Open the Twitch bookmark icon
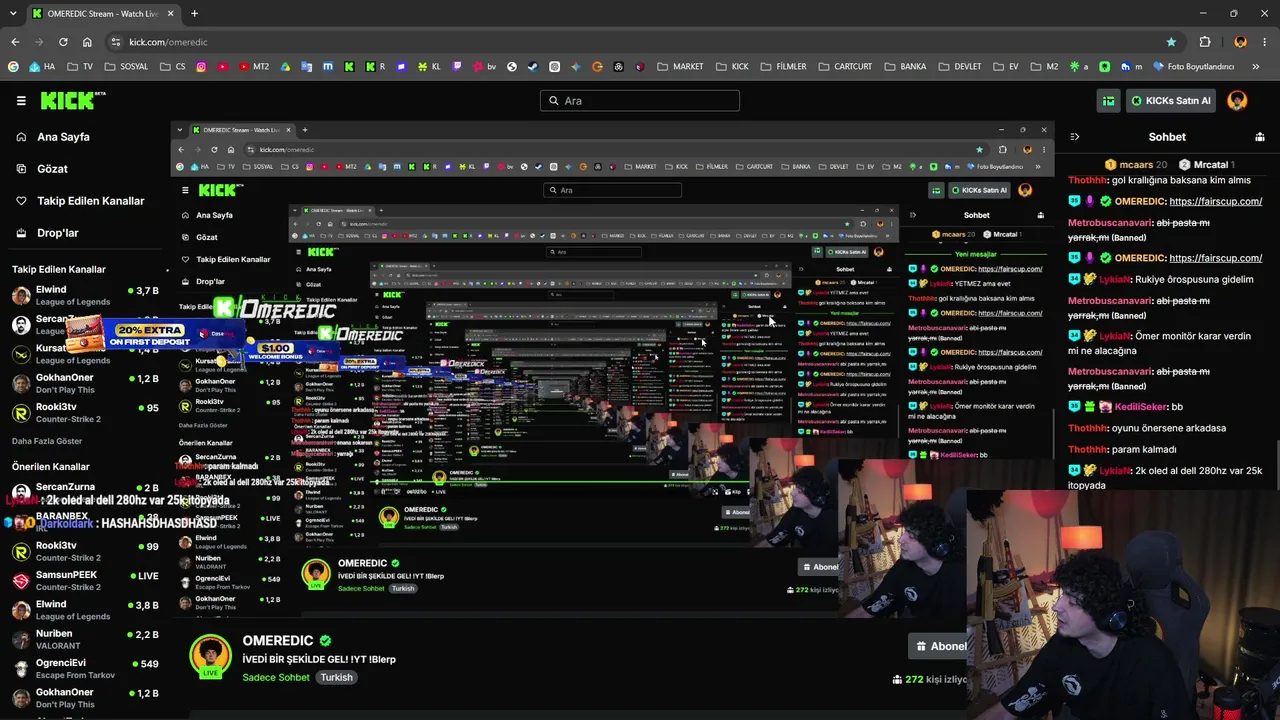Viewport: 1280px width, 720px height. pos(457,67)
